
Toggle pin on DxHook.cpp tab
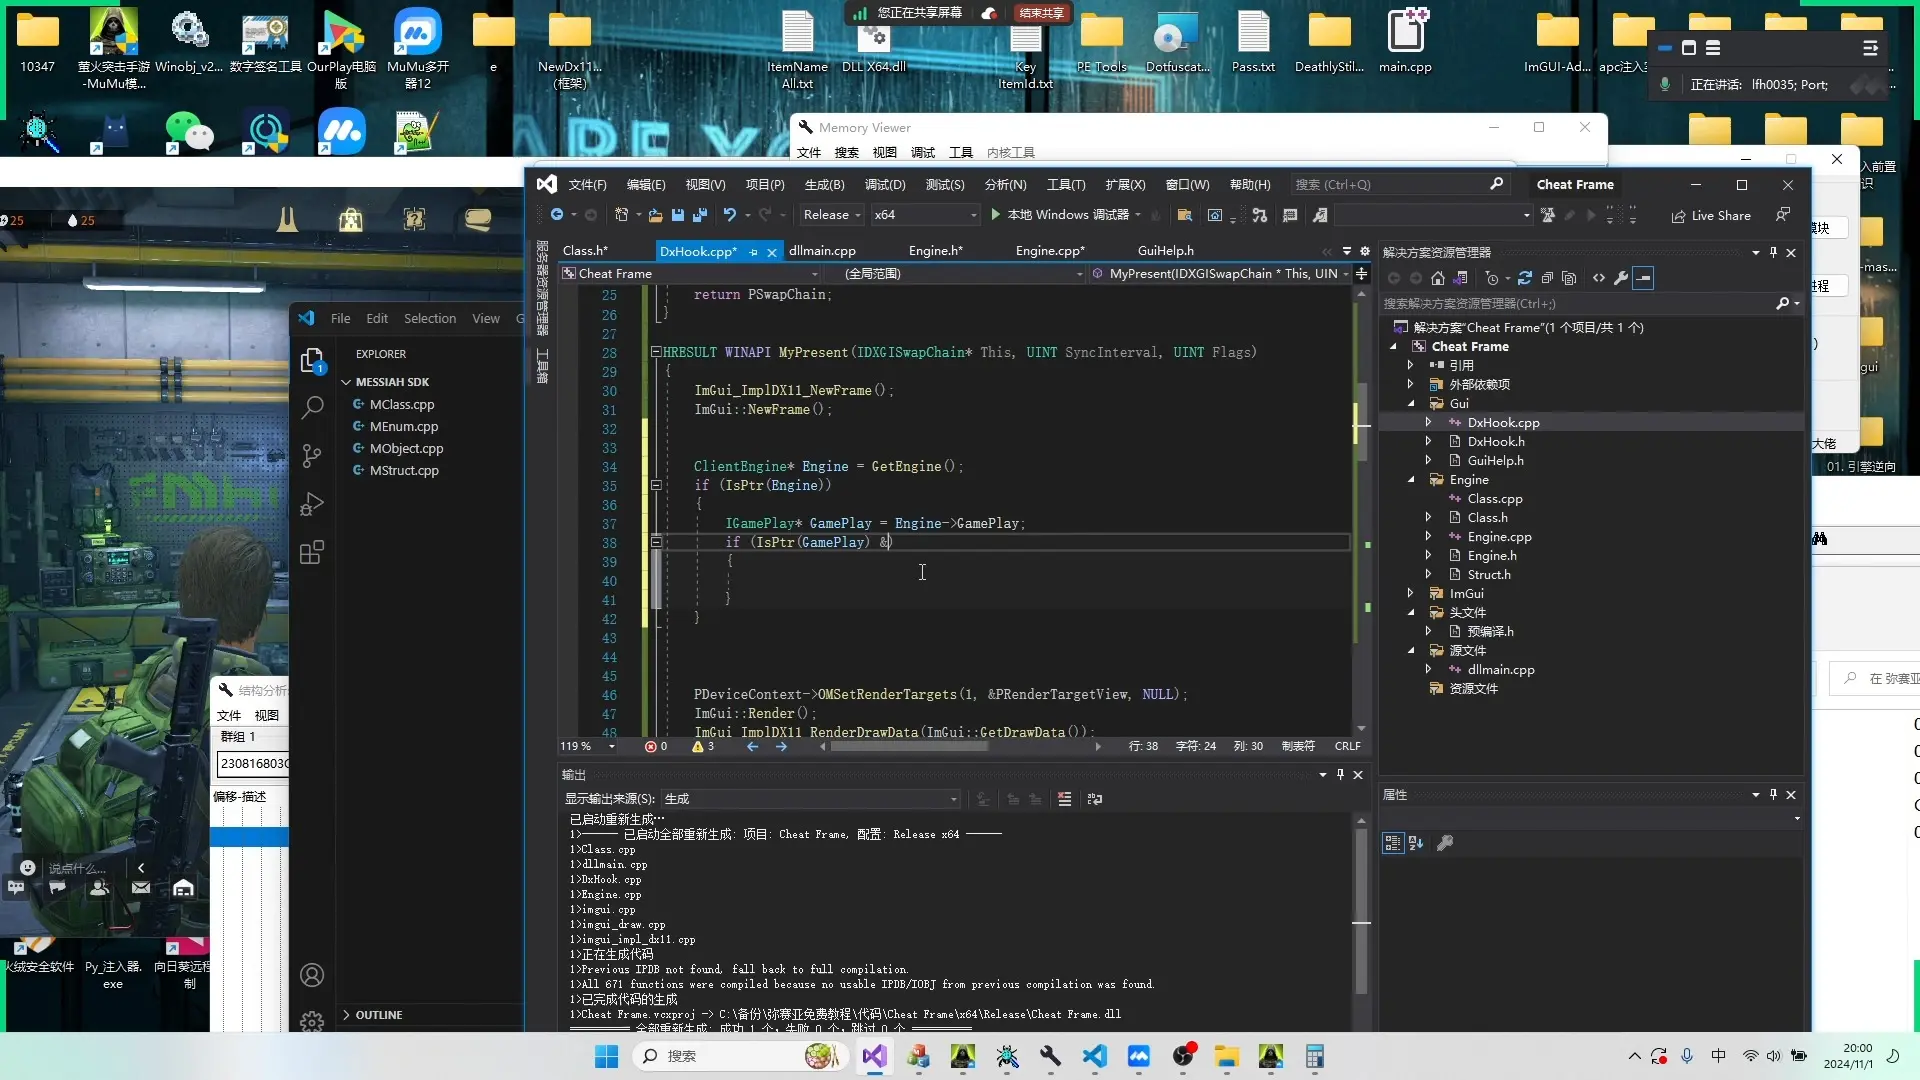753,252
